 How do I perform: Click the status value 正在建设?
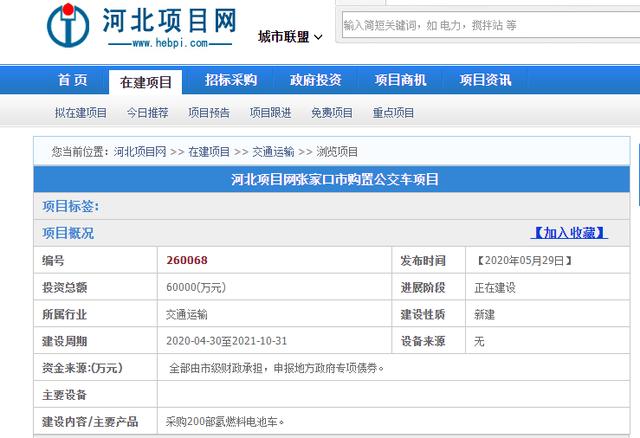495,288
